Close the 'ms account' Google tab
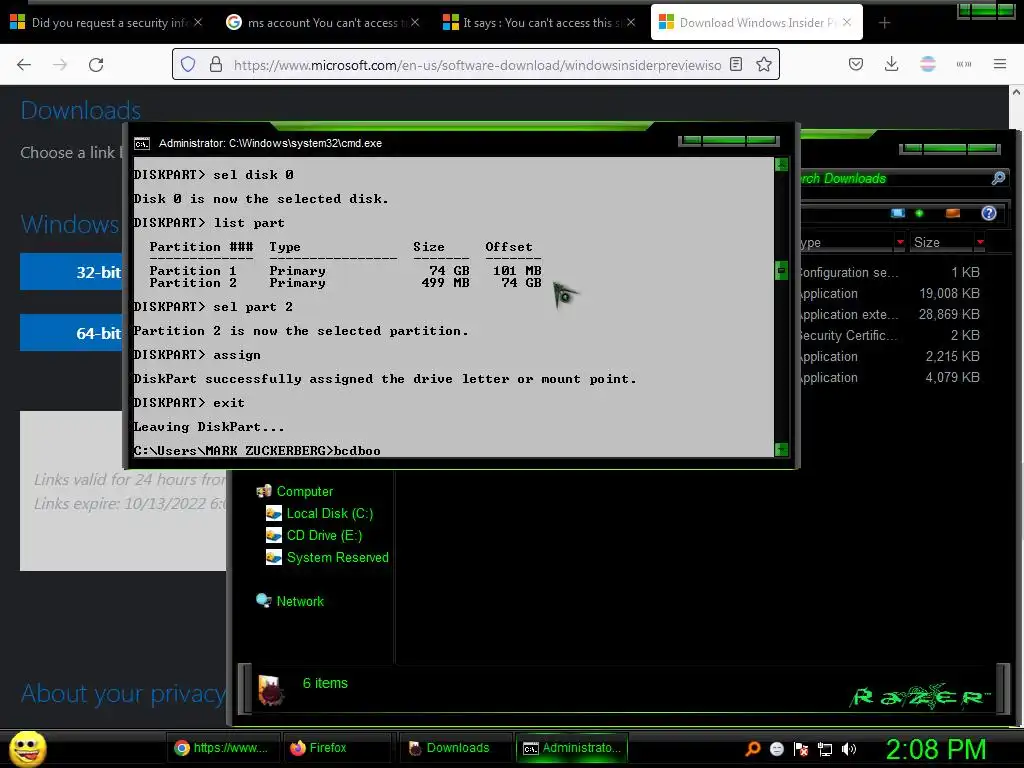The image size is (1024, 768). click(x=415, y=23)
